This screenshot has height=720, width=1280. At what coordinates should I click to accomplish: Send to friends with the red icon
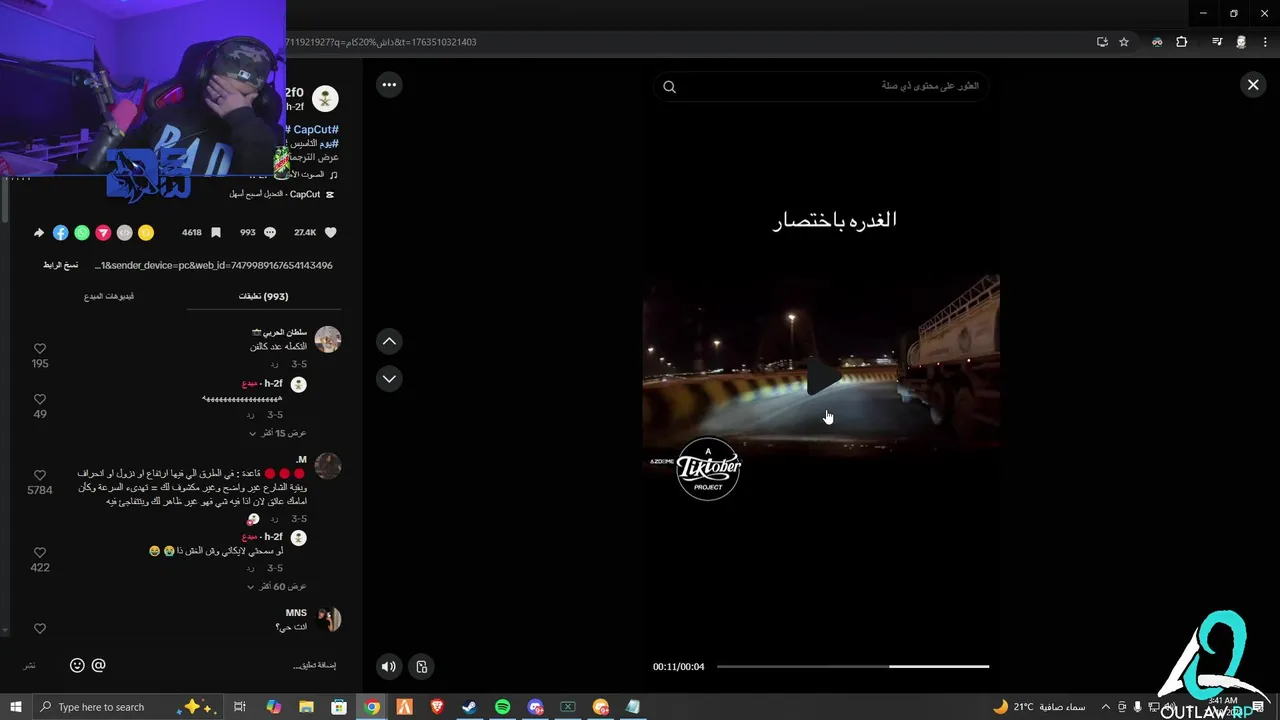tap(102, 232)
